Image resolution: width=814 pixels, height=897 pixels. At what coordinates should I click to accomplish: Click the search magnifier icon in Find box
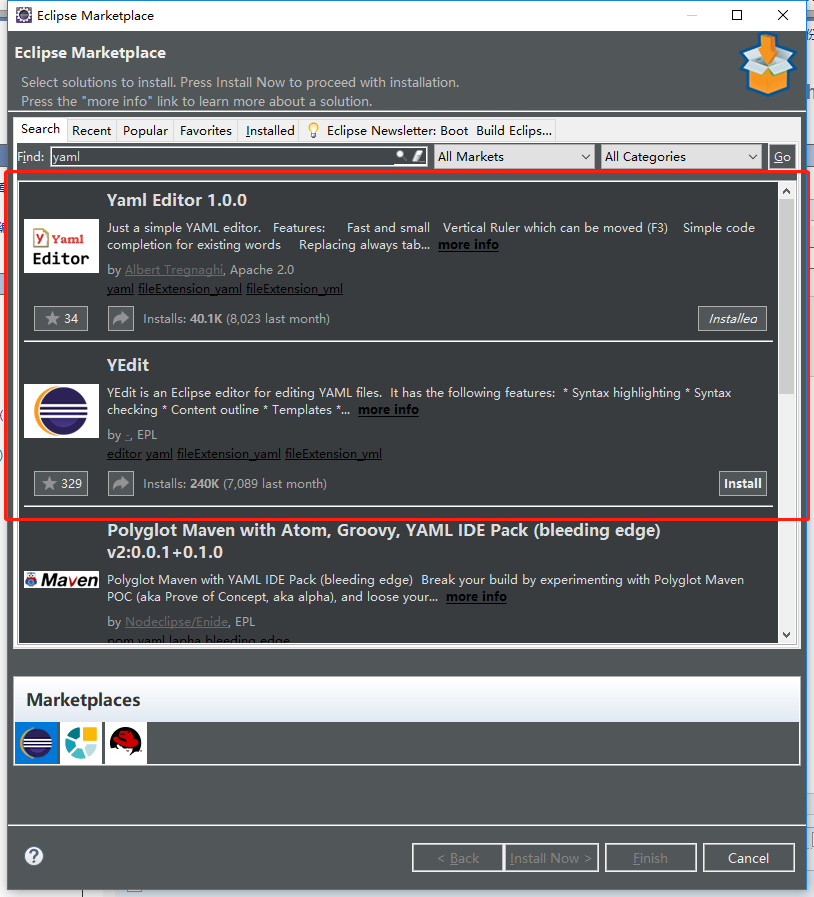(x=402, y=155)
